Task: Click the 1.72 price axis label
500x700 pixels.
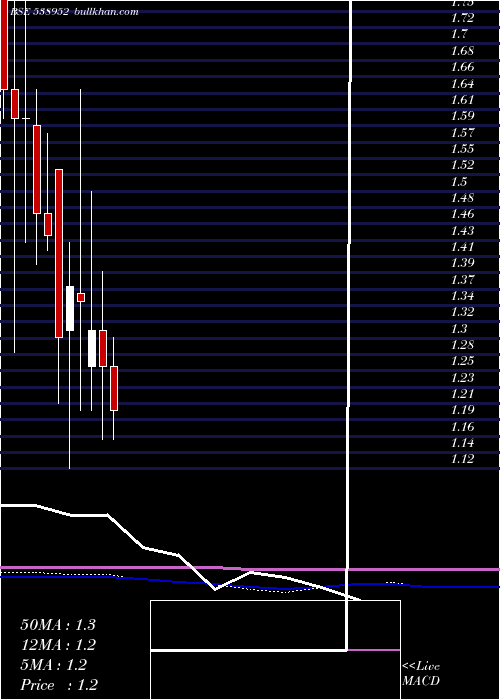Action: 462,18
